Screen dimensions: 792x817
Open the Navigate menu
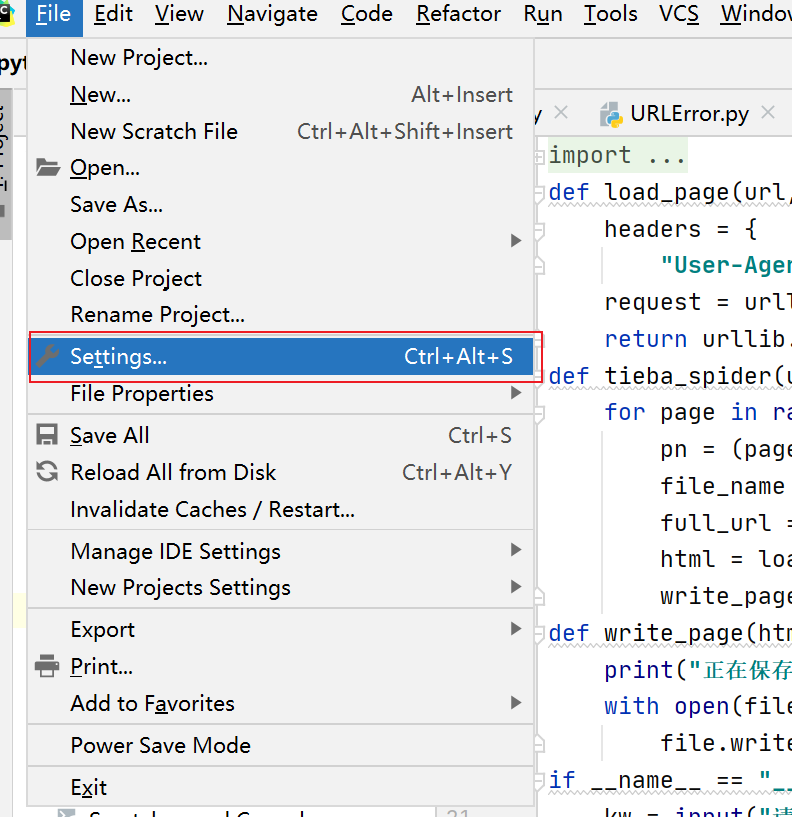272,14
